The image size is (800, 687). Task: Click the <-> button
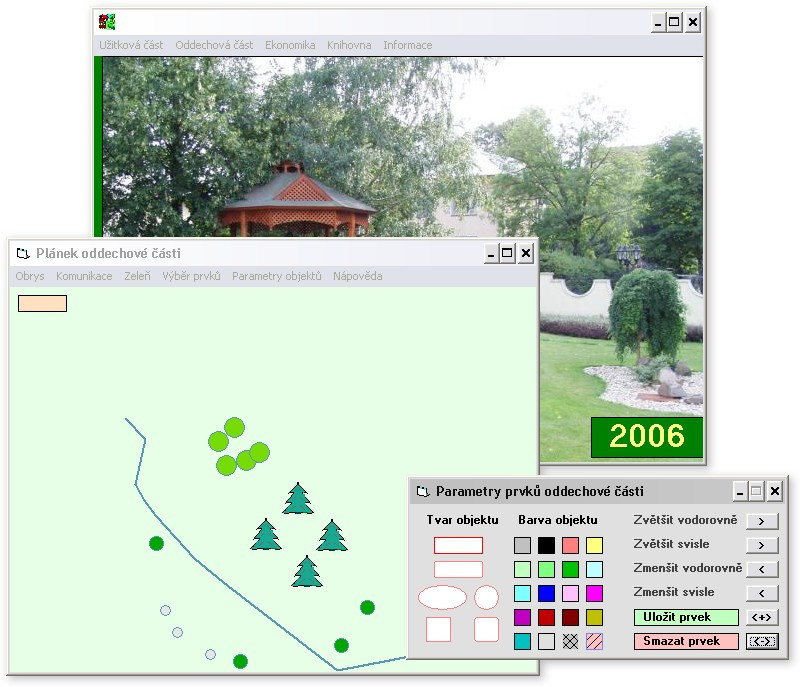[762, 641]
